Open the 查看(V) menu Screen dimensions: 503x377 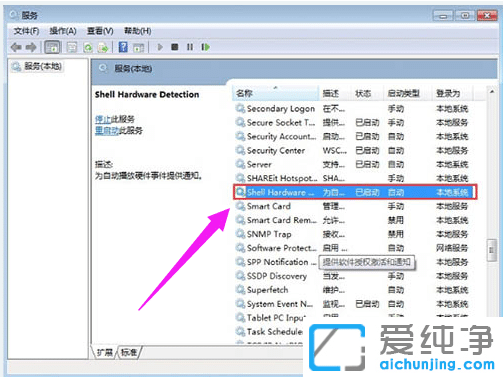100,31
